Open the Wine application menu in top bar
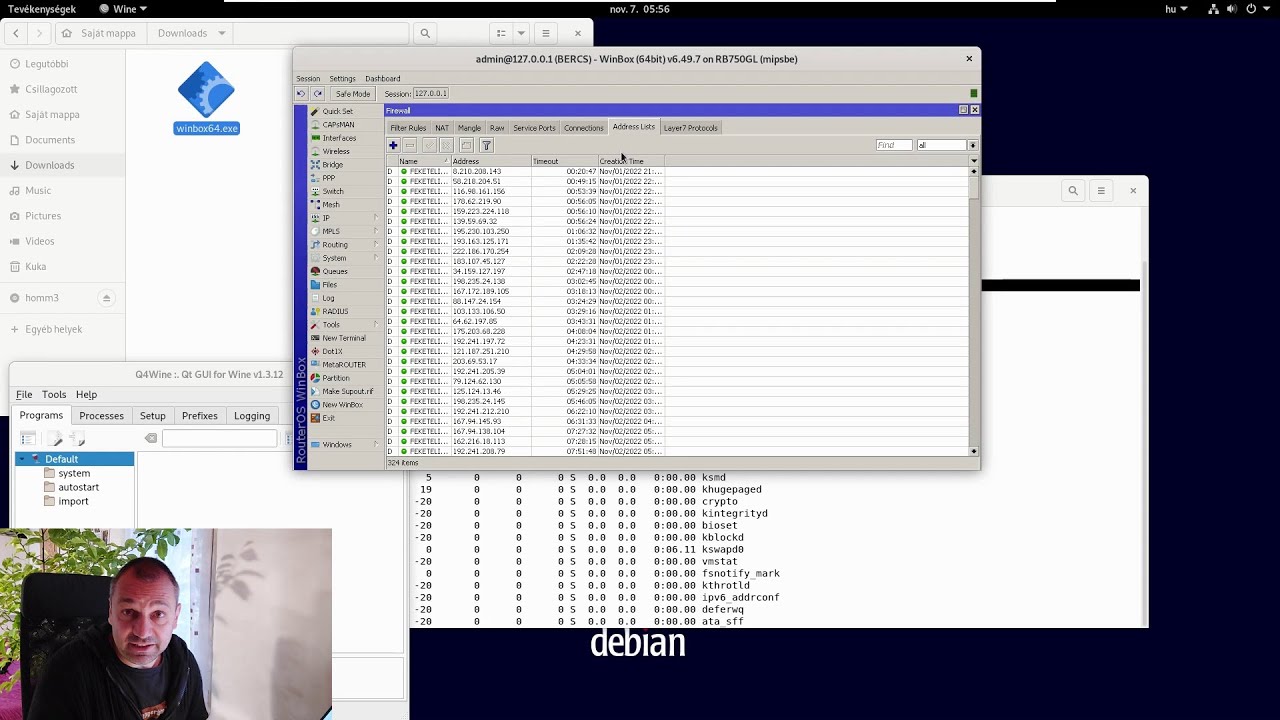Image resolution: width=1280 pixels, height=720 pixels. click(123, 9)
